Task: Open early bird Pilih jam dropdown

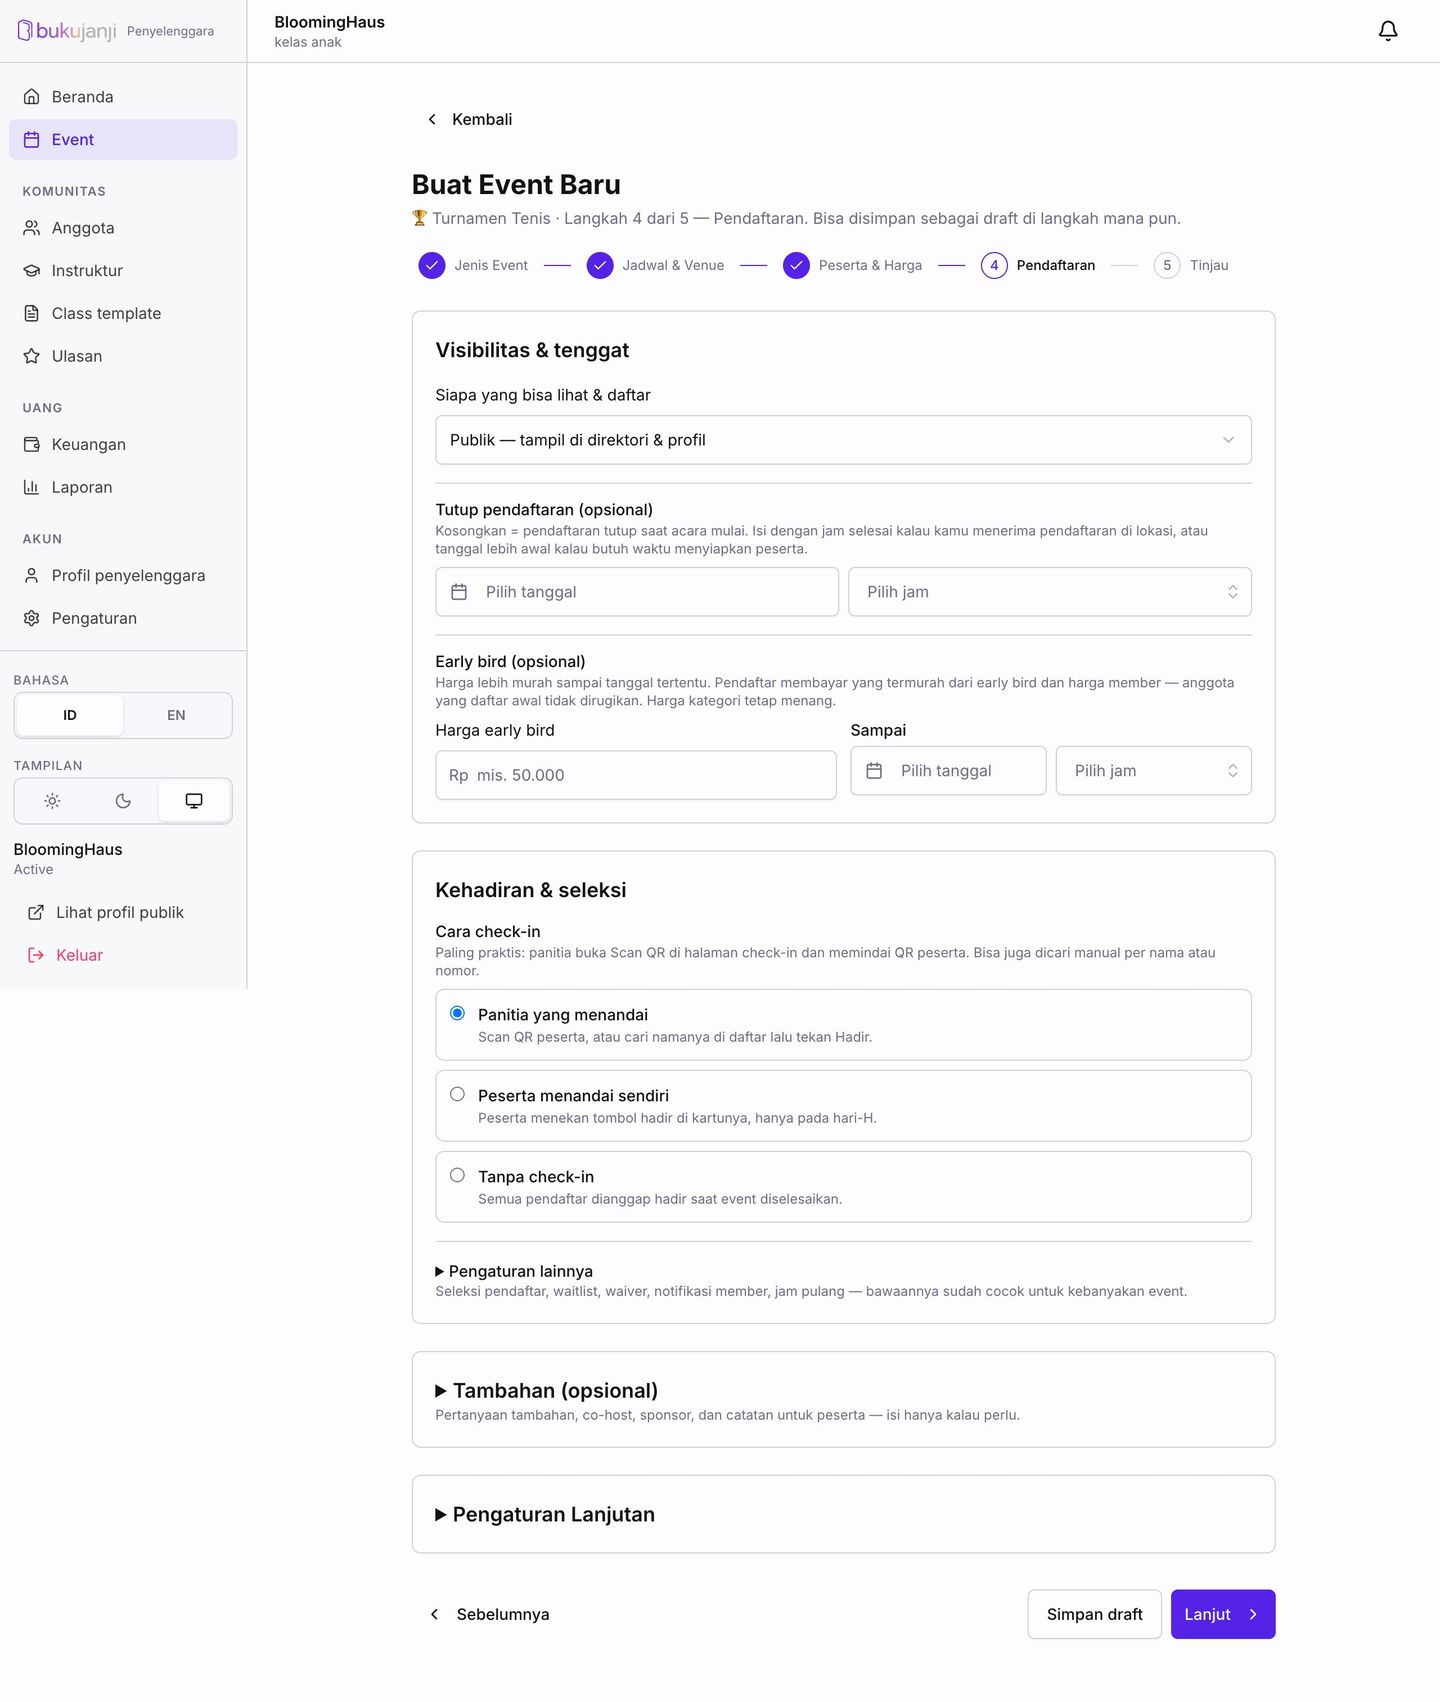Action: click(1154, 771)
